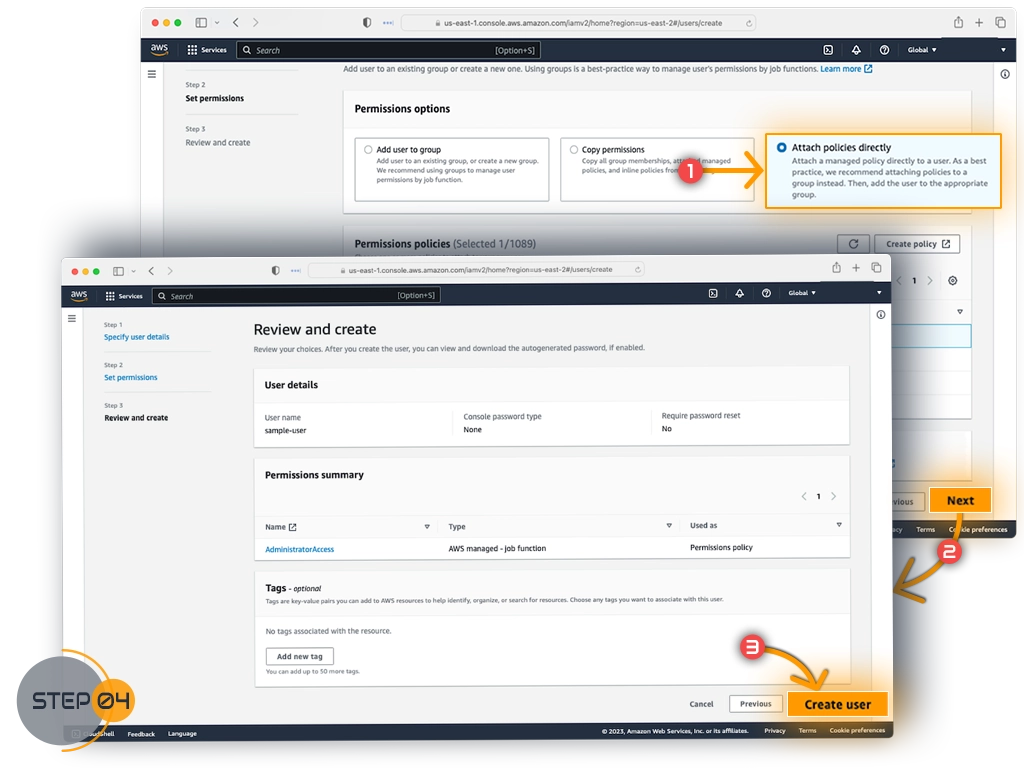Open notifications bell in front console header
The width and height of the screenshot is (1024, 768).
click(x=739, y=293)
